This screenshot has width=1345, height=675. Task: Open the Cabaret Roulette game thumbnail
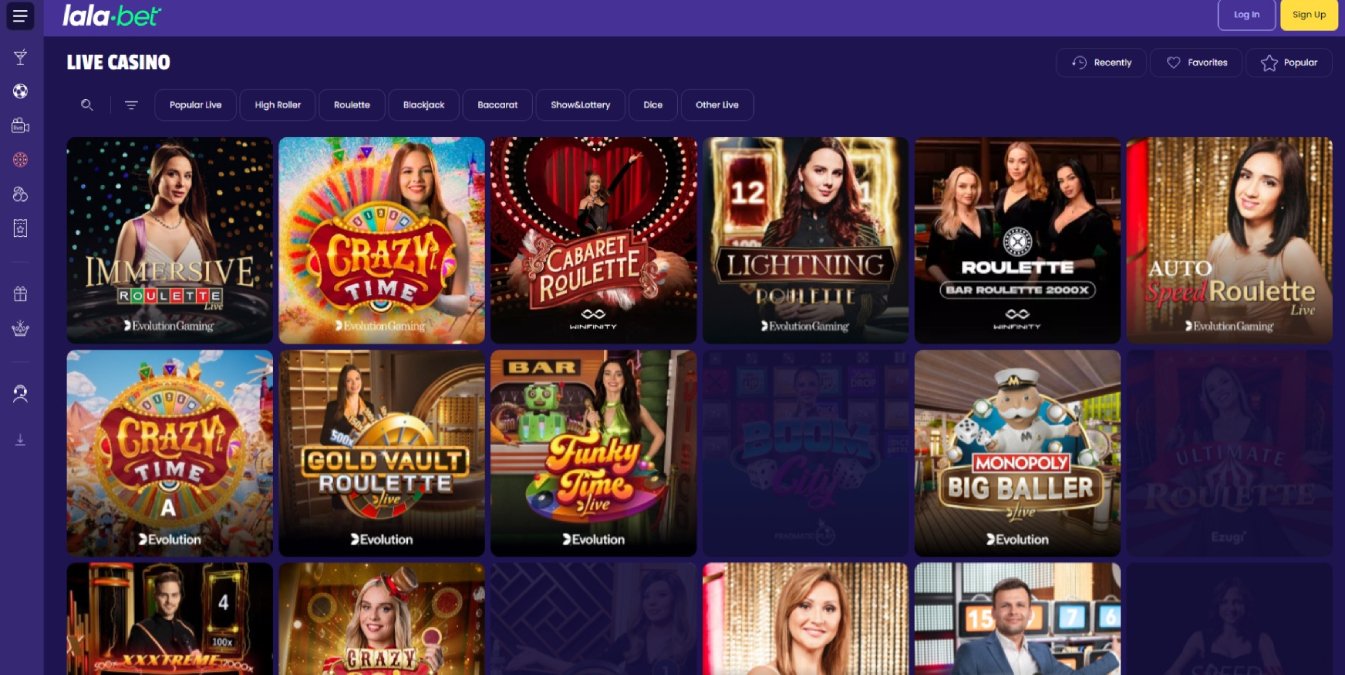click(594, 240)
